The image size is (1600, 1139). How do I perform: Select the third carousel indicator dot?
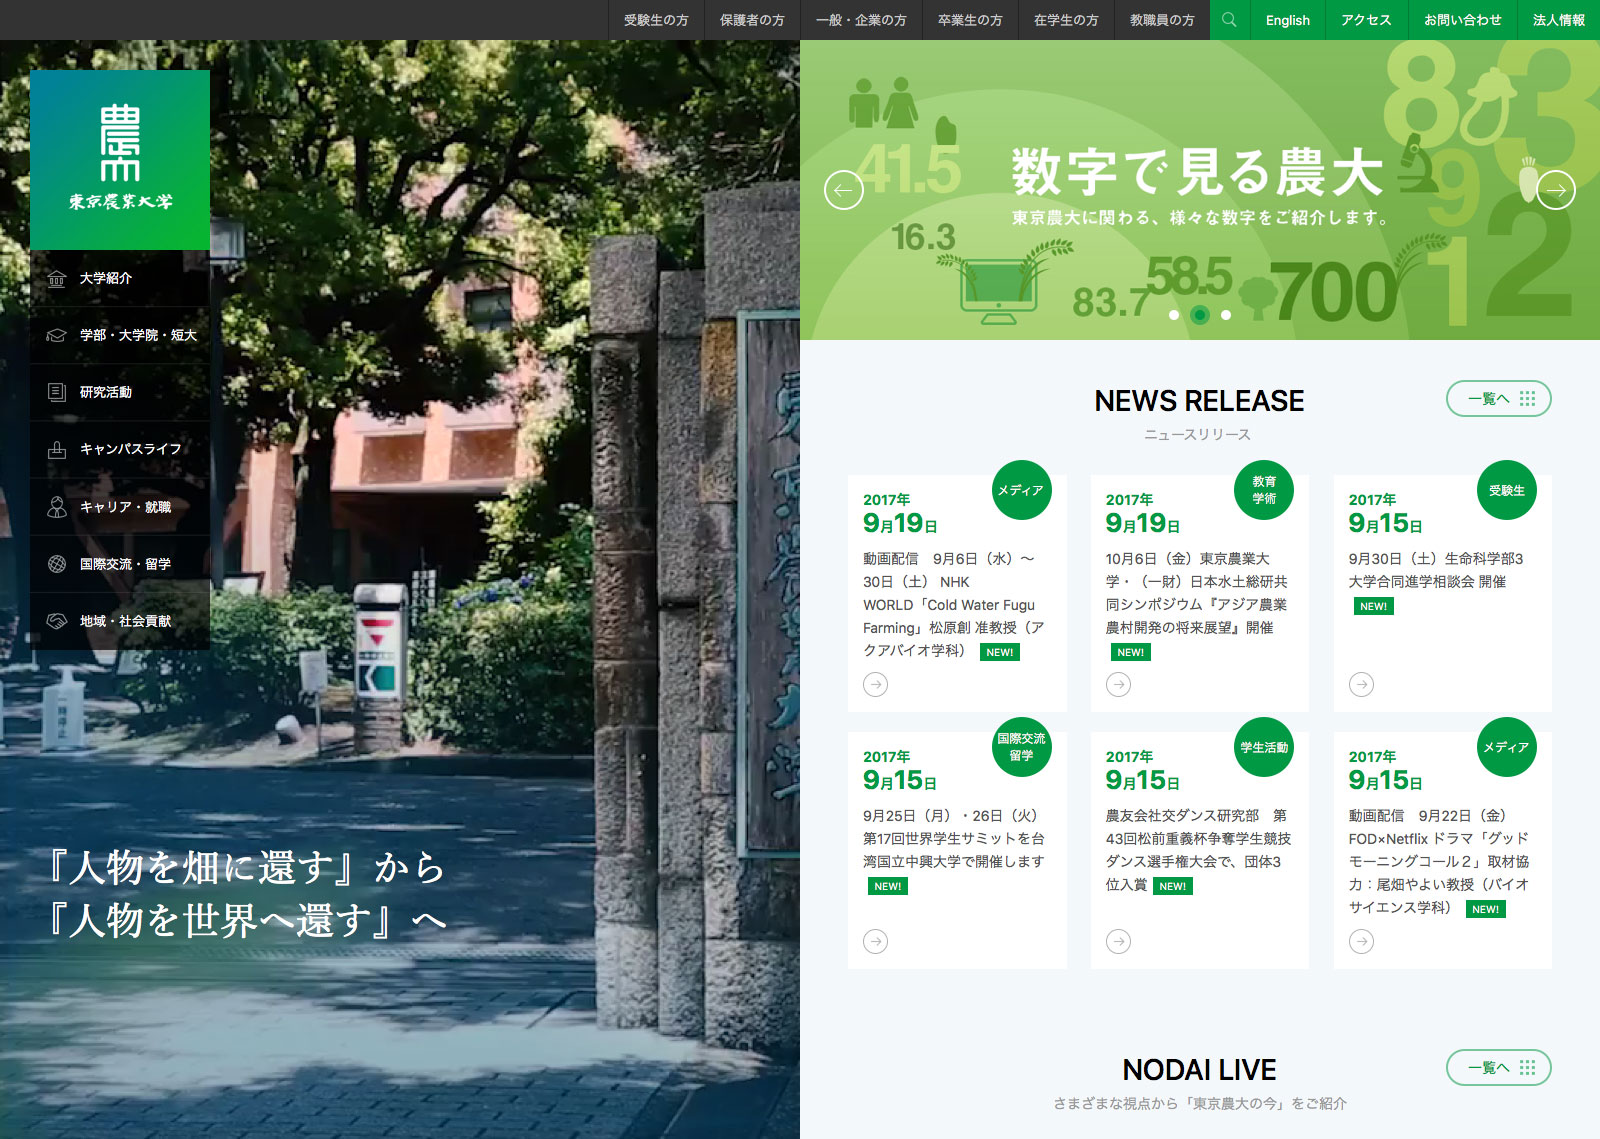point(1226,315)
